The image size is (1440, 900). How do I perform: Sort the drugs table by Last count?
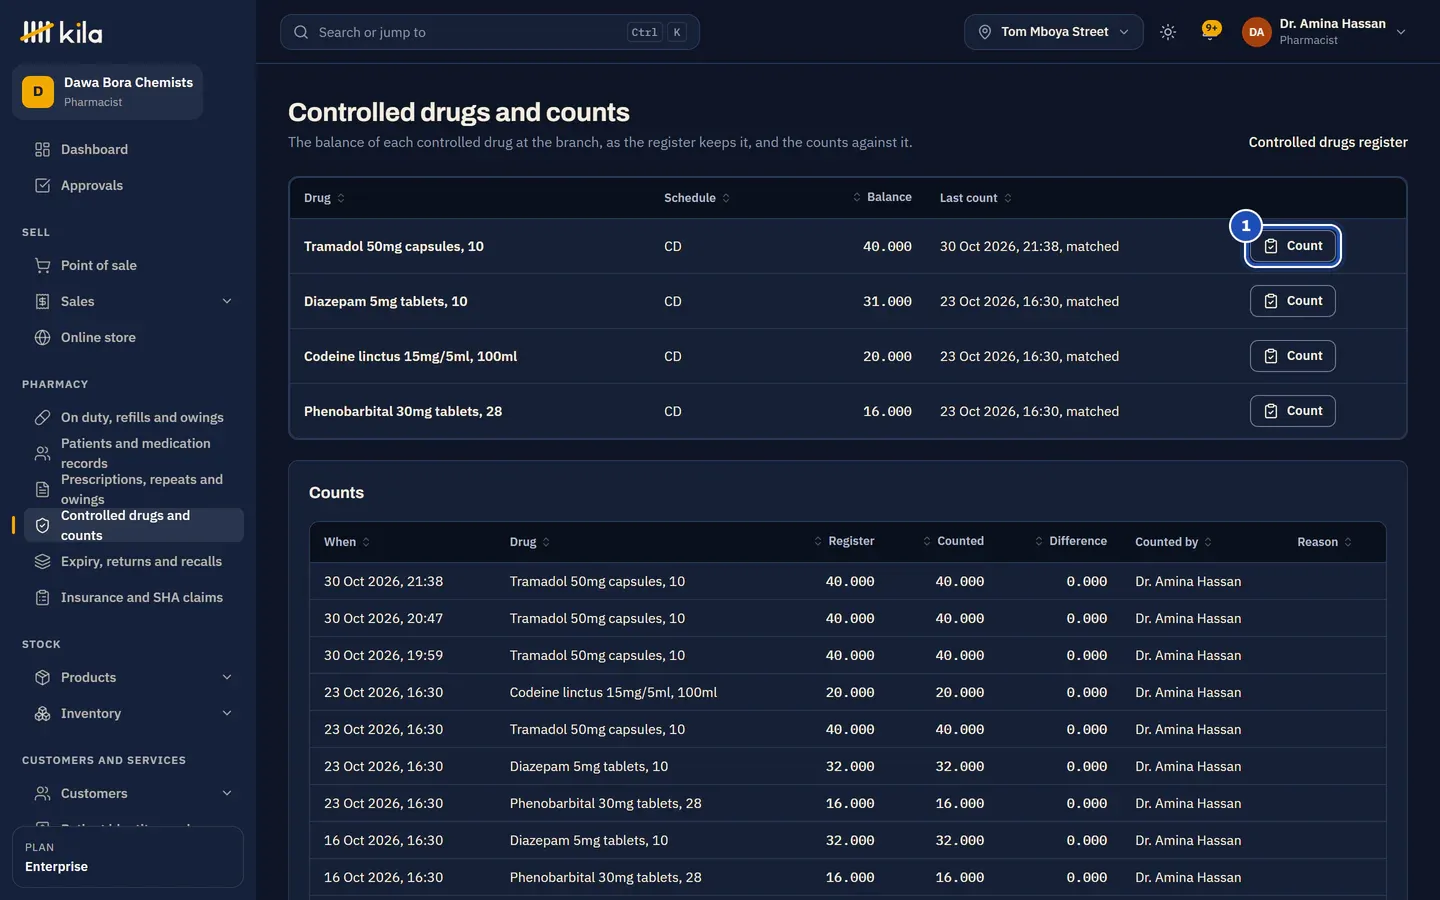(976, 198)
